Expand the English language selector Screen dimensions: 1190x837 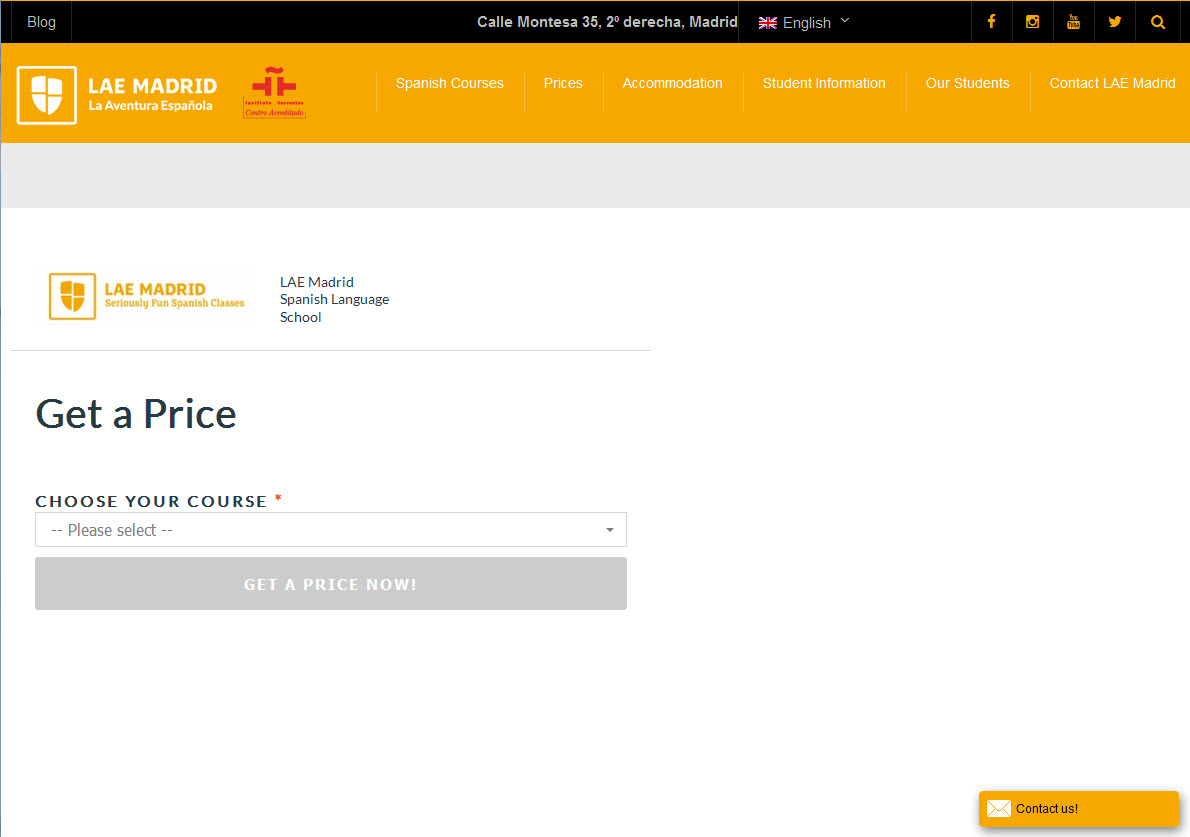pyautogui.click(x=804, y=22)
